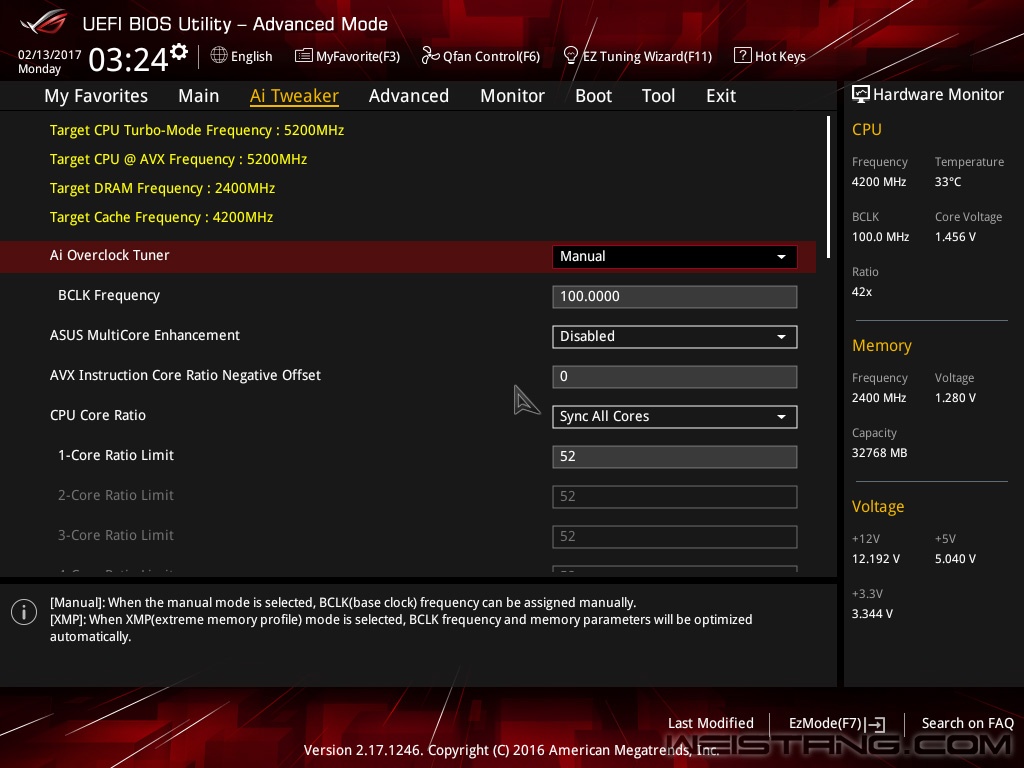Click Target DRAM Frequency : 2400MHz text

click(x=163, y=189)
